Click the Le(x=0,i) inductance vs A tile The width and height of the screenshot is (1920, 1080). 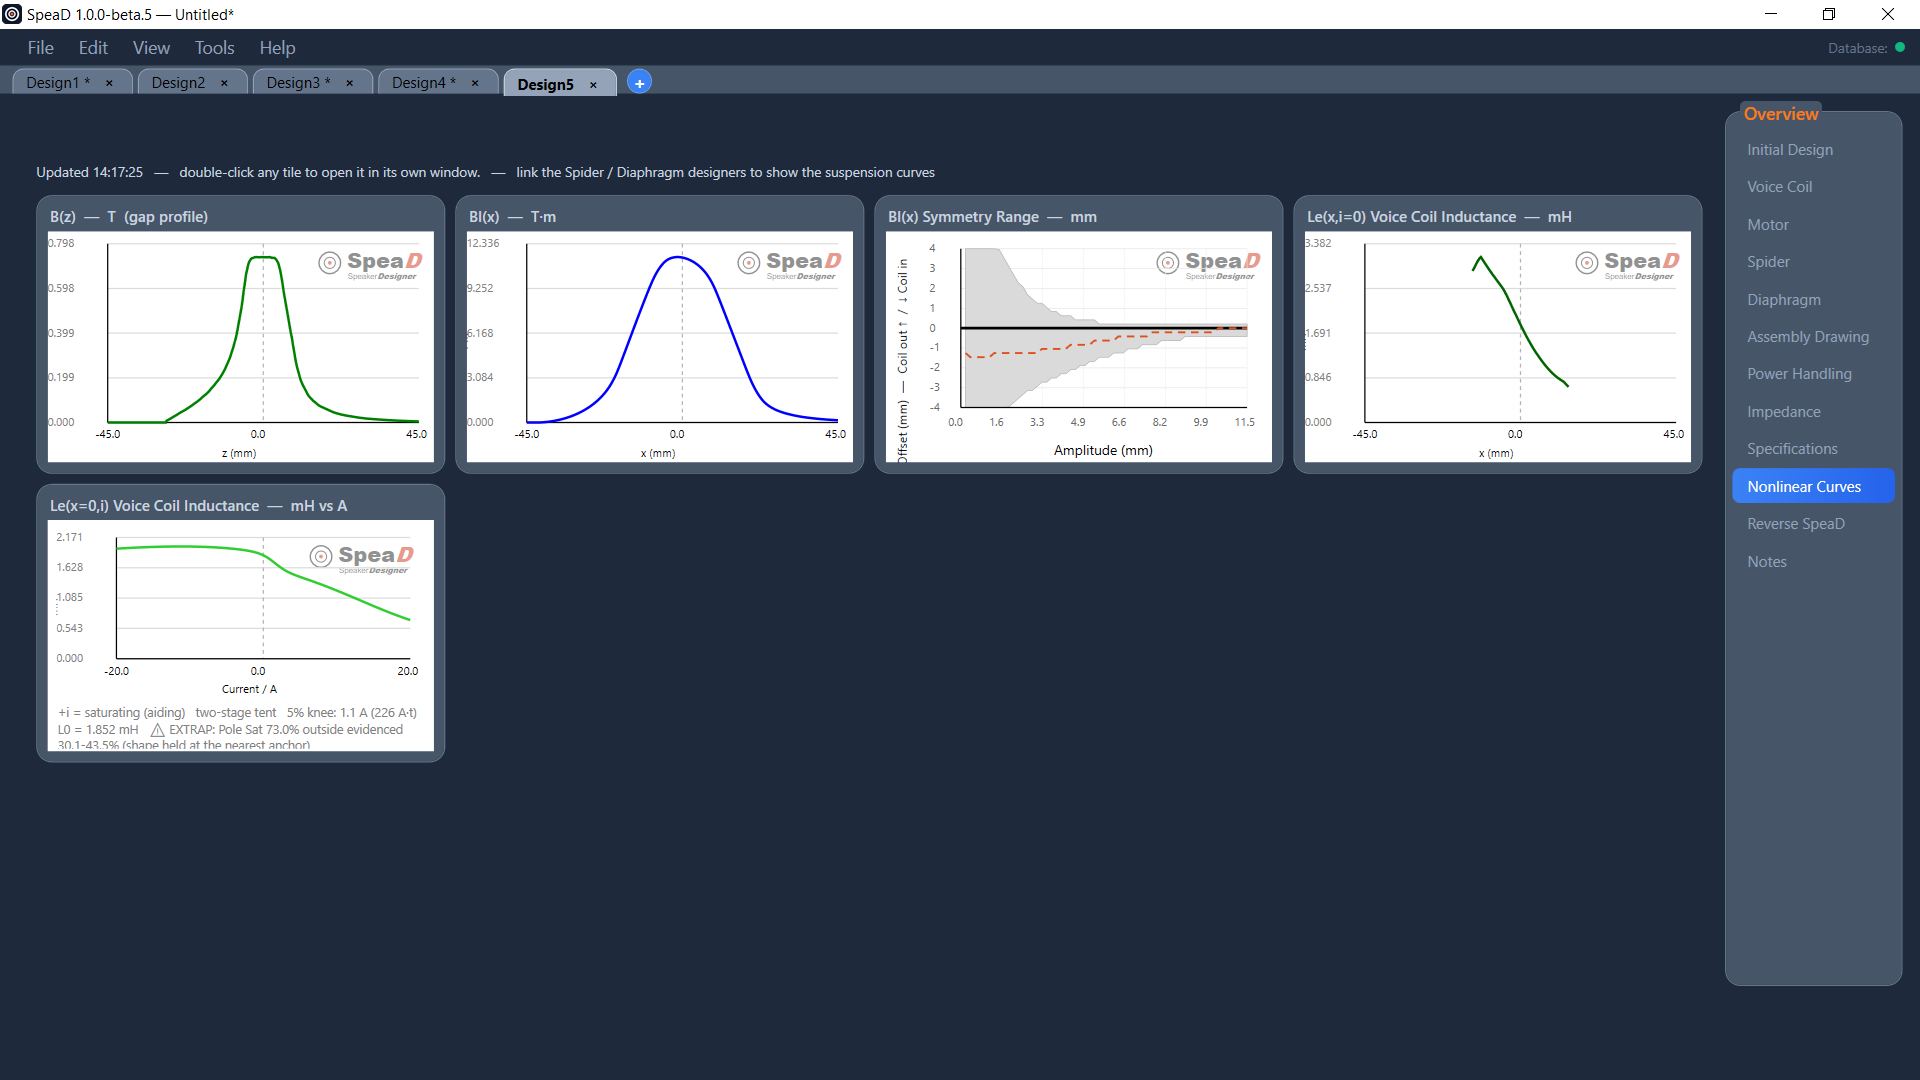coord(241,624)
